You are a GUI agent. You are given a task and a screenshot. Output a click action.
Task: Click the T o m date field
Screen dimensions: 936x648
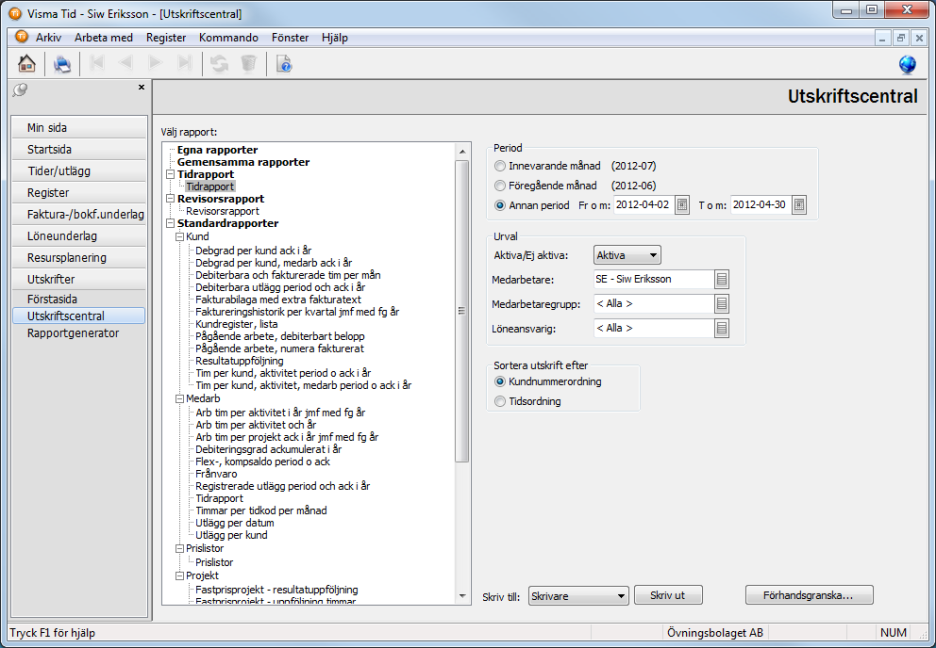tap(760, 205)
